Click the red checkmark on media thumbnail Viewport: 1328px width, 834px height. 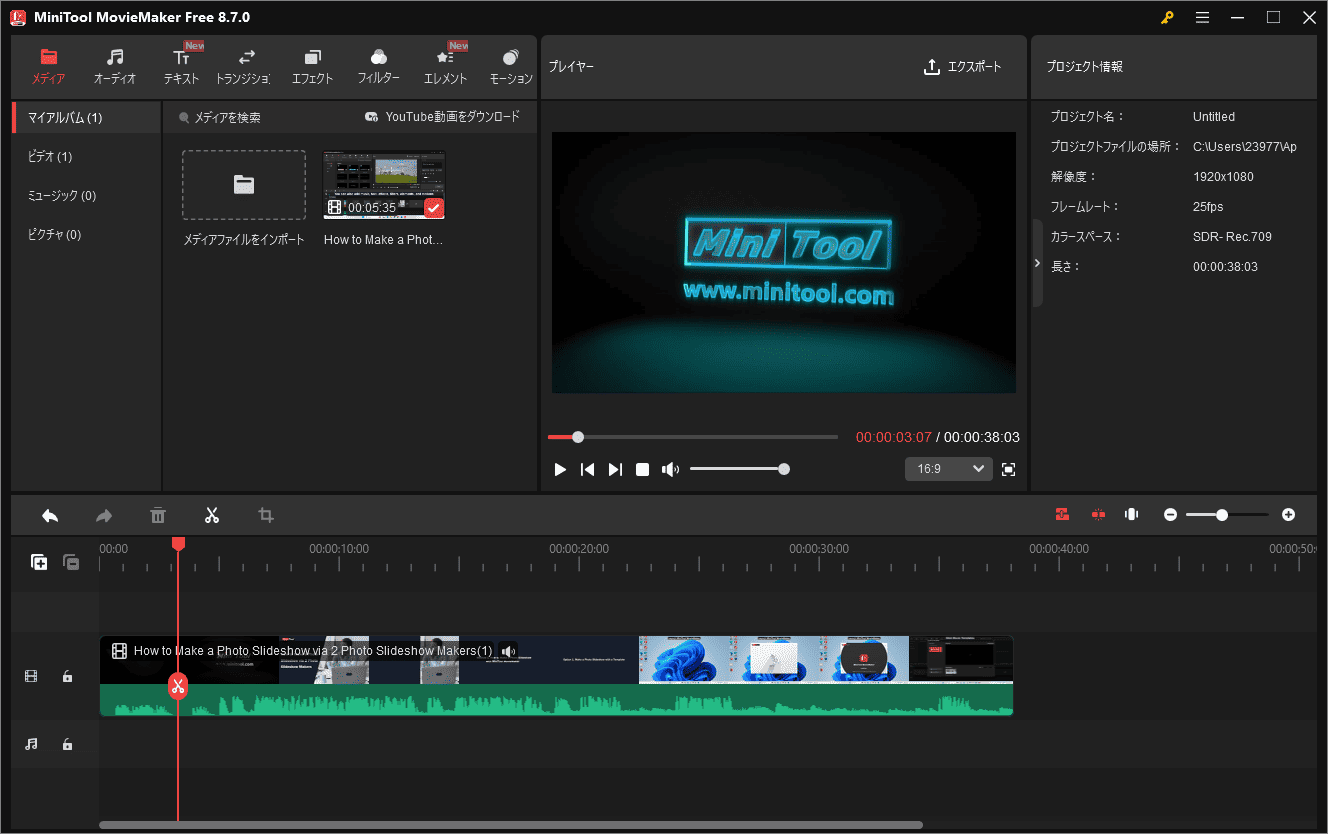click(x=433, y=207)
